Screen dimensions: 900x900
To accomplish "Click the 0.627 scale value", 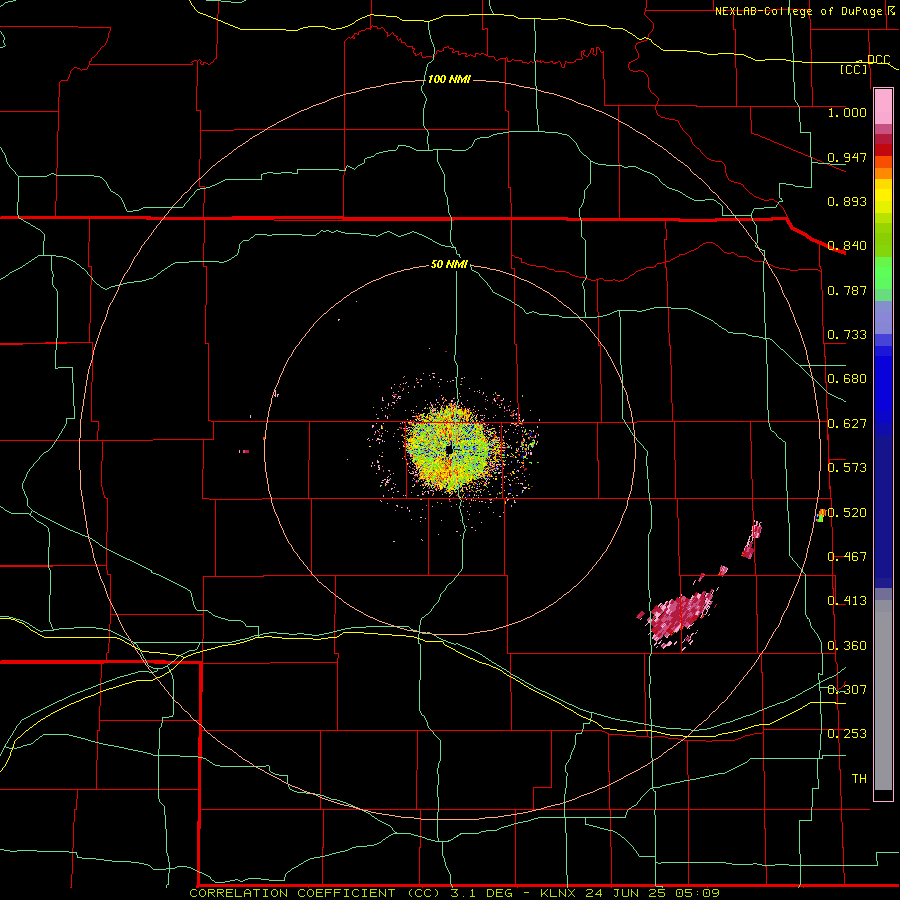I will (x=847, y=424).
